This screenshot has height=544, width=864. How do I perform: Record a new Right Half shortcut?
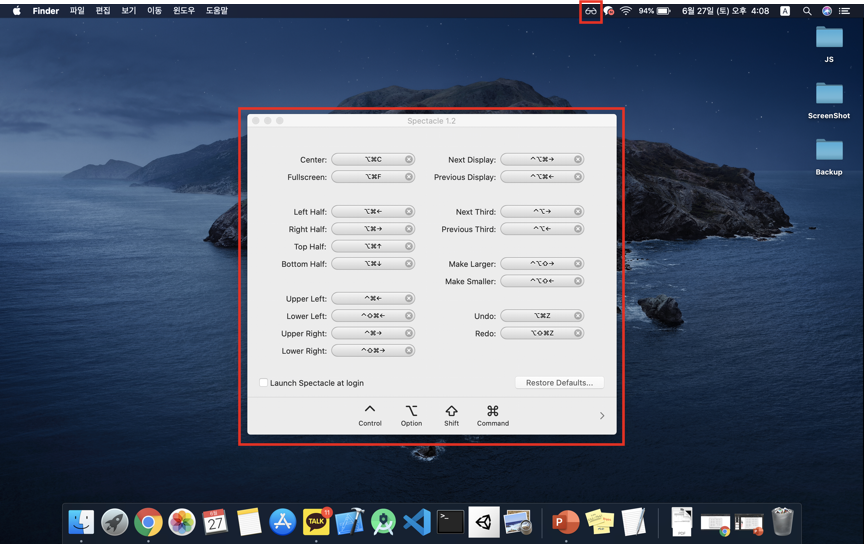[x=373, y=229]
